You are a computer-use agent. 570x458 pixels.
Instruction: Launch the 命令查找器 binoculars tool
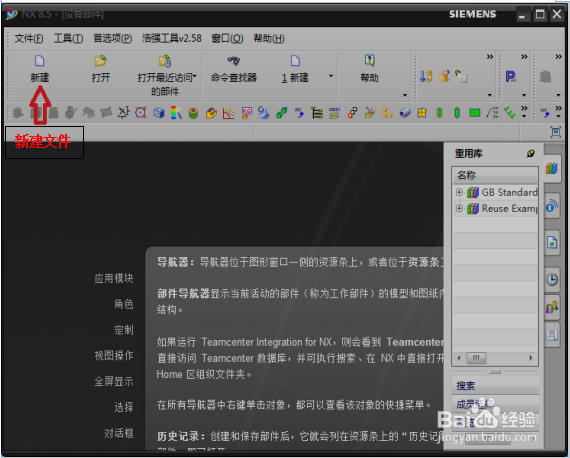click(x=233, y=60)
